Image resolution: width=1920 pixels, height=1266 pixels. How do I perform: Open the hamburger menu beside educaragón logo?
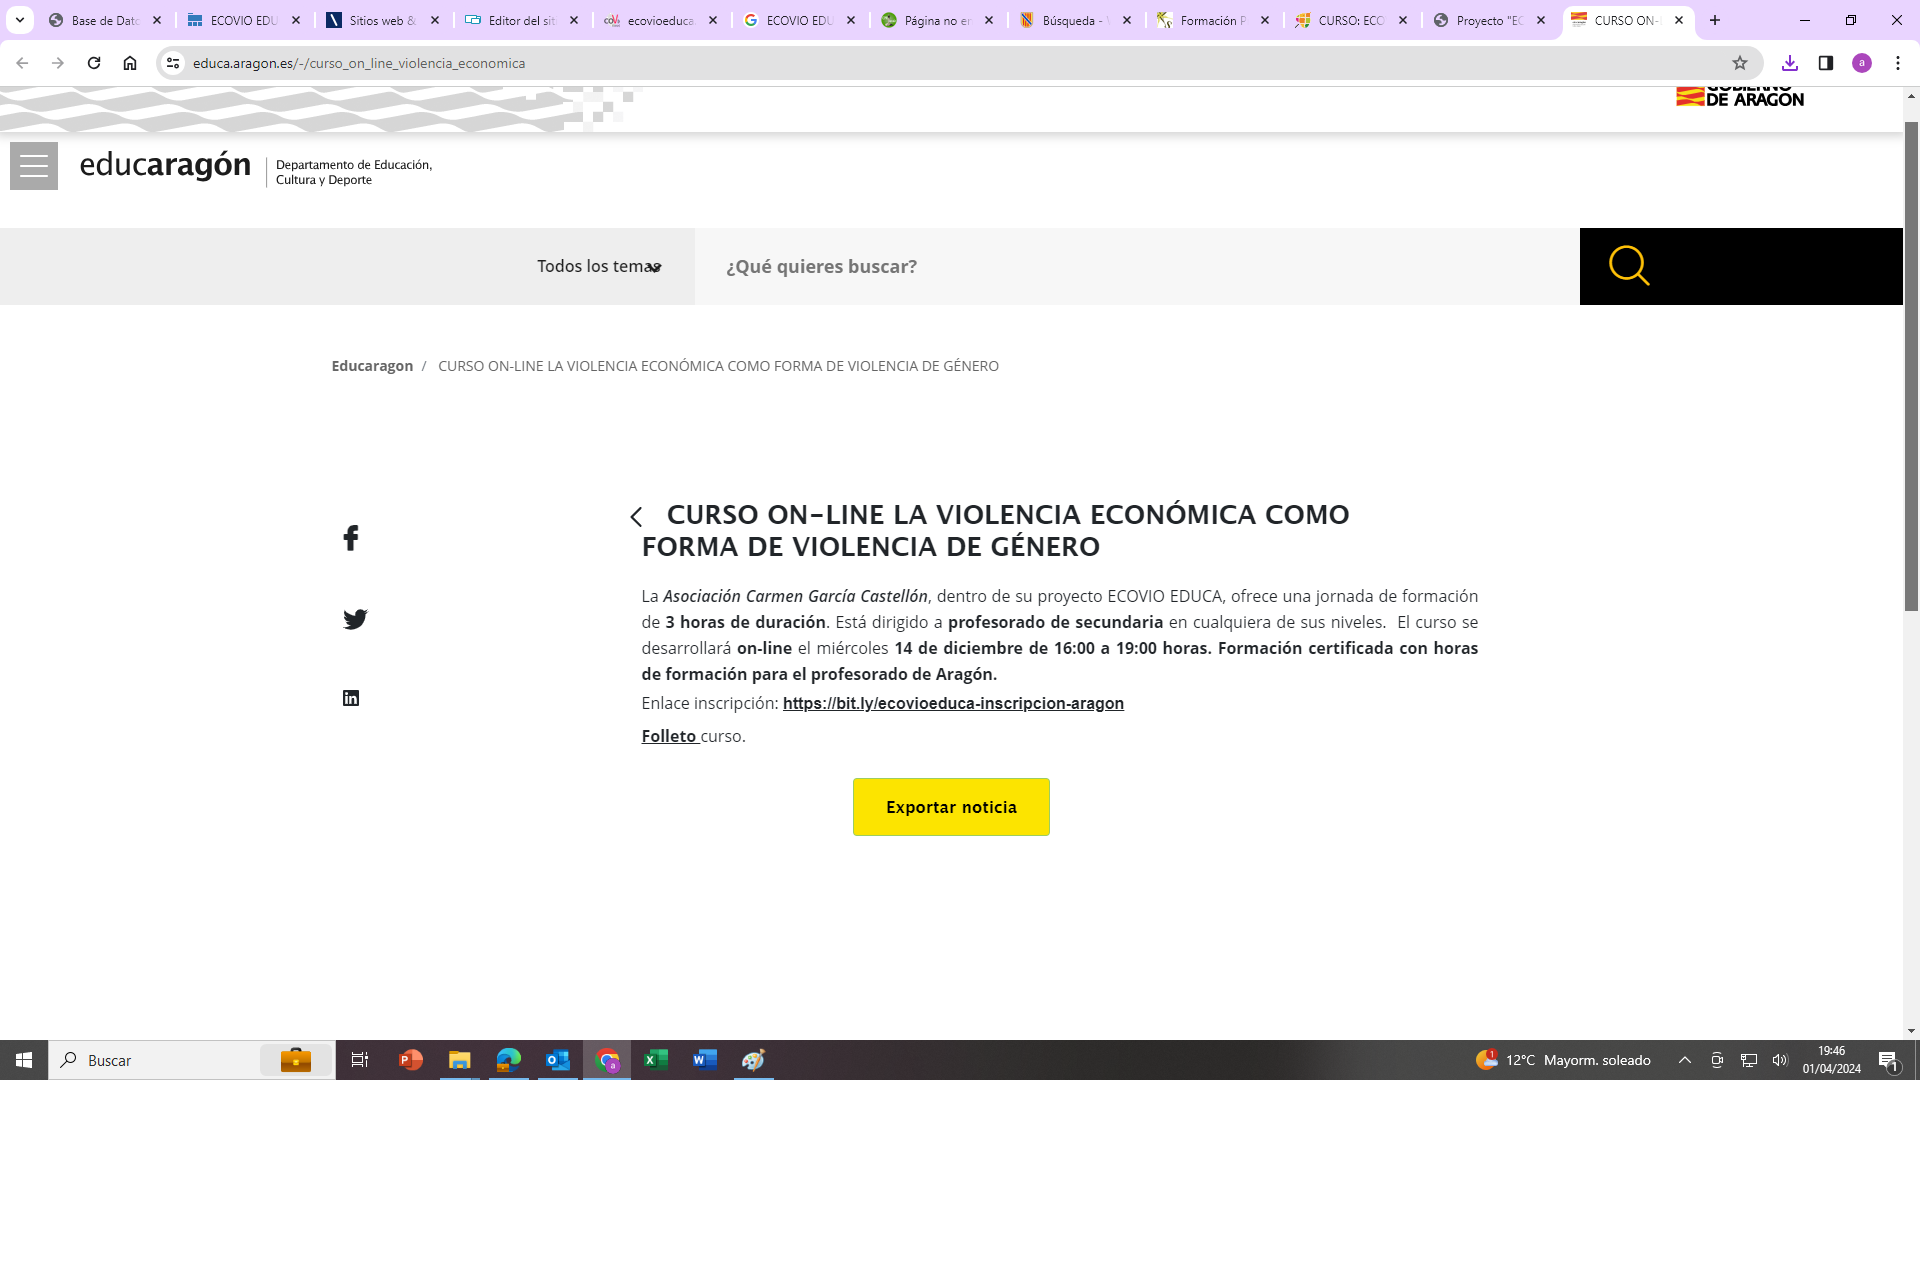click(x=34, y=166)
